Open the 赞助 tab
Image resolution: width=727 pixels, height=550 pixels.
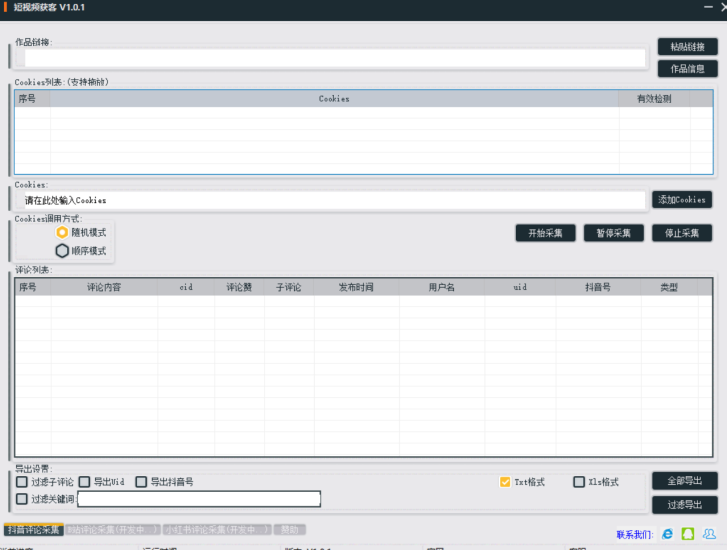(x=290, y=529)
